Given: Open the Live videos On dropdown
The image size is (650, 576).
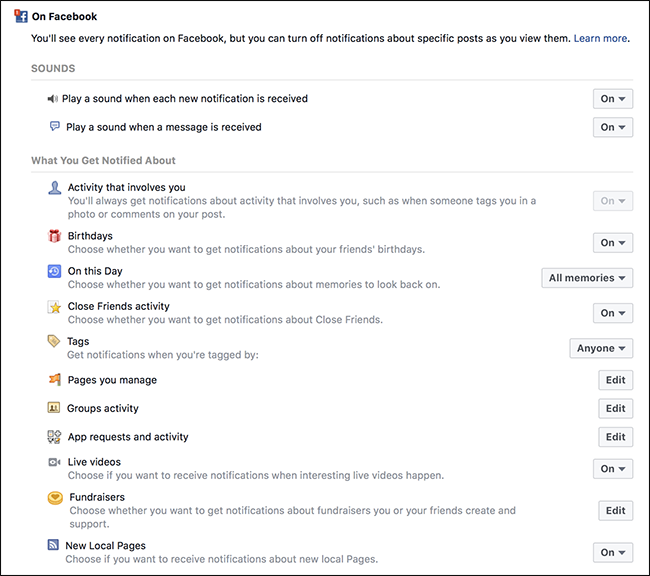Looking at the screenshot, I should click(x=614, y=468).
